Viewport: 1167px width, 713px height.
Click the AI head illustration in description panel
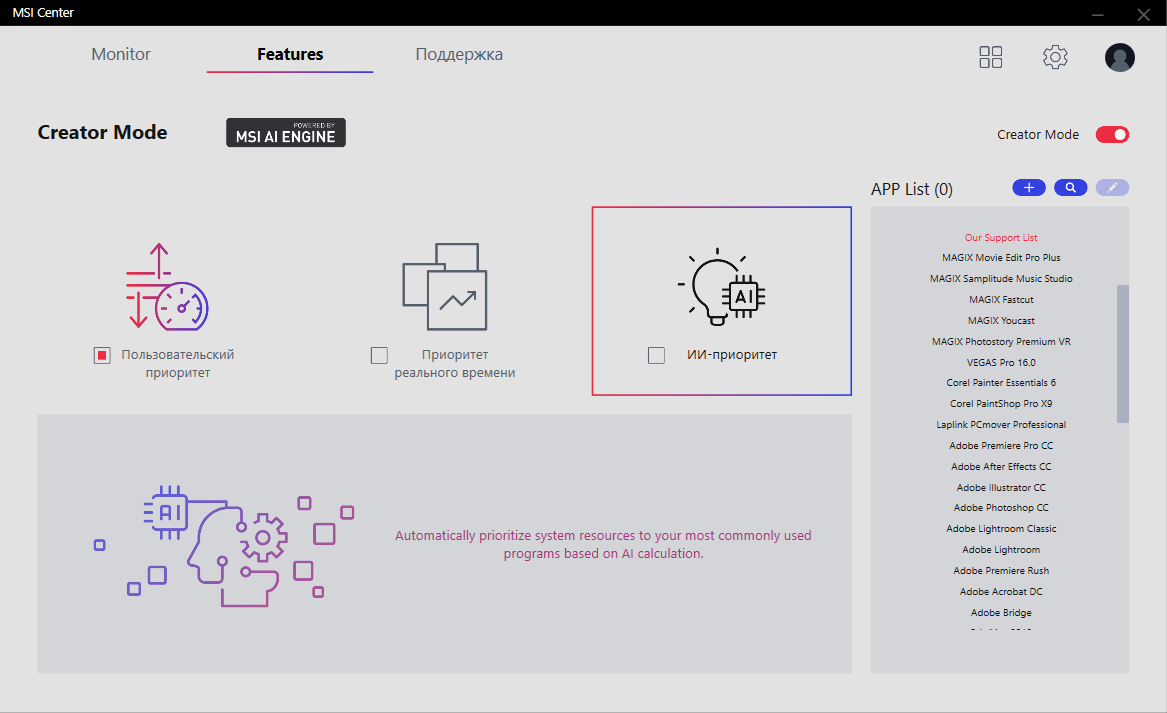click(x=224, y=546)
